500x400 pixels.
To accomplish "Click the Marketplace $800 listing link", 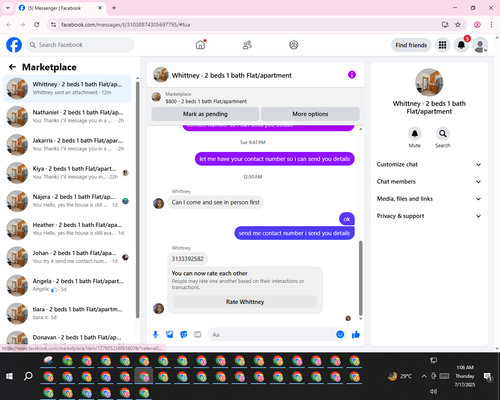I will pos(206,101).
